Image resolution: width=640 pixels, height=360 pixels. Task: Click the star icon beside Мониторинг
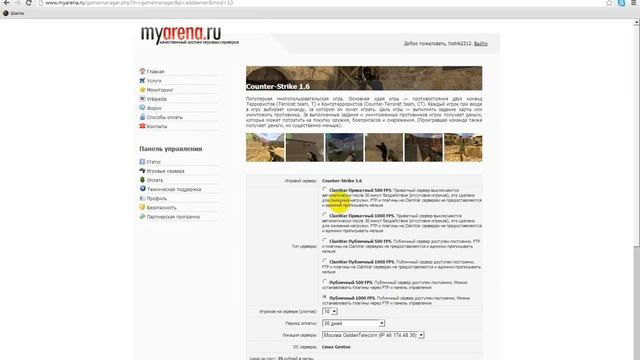tap(142, 89)
